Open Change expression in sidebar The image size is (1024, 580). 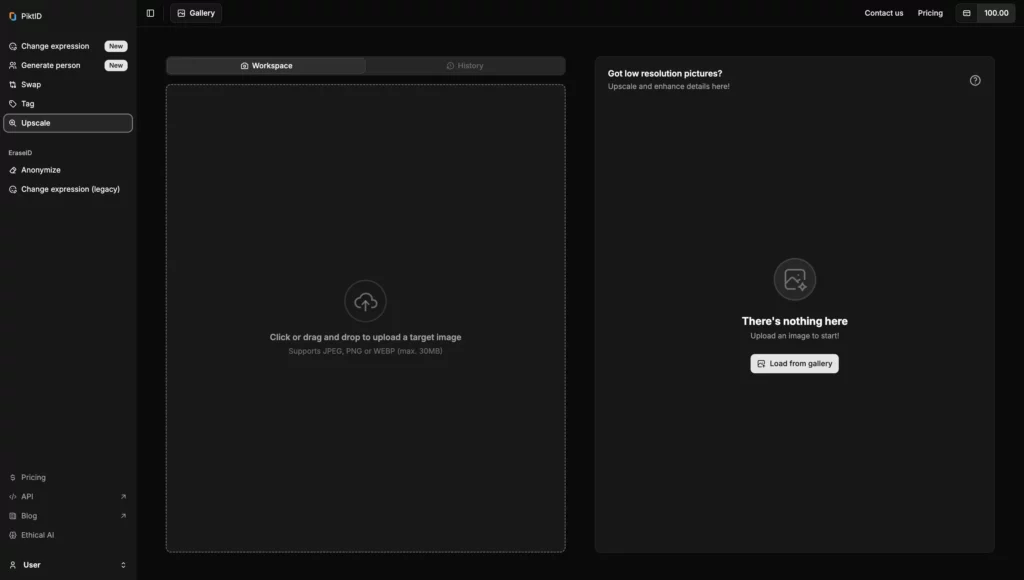pyautogui.click(x=55, y=46)
